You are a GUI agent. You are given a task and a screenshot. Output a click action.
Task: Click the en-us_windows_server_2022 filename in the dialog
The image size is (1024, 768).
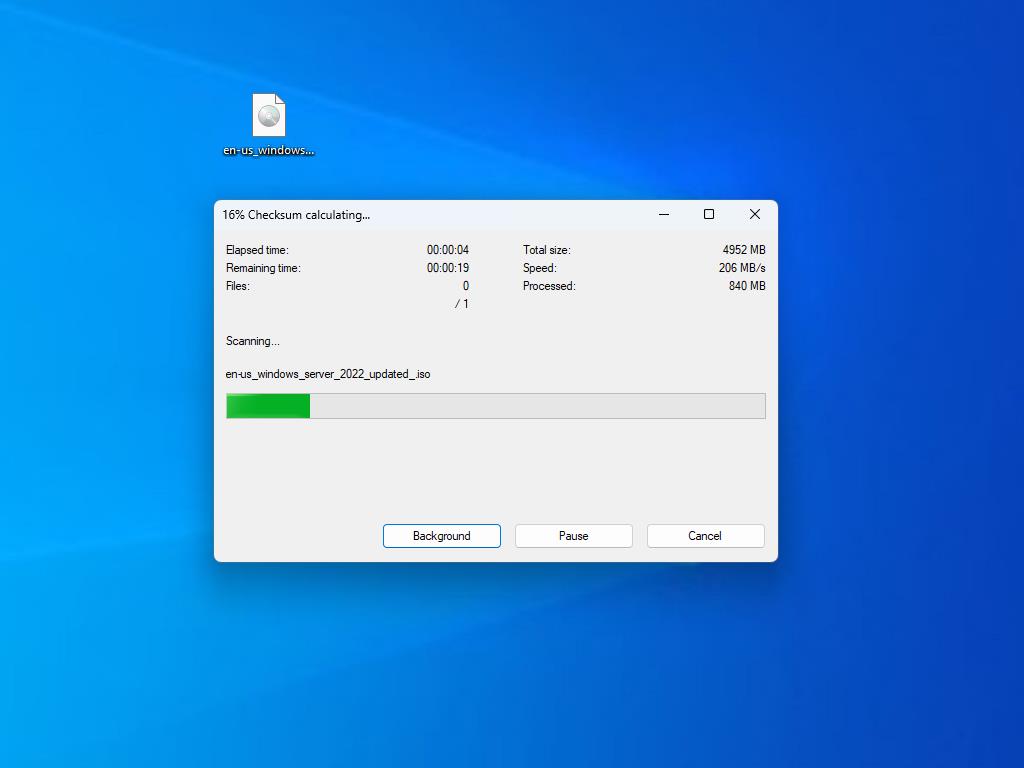point(328,374)
